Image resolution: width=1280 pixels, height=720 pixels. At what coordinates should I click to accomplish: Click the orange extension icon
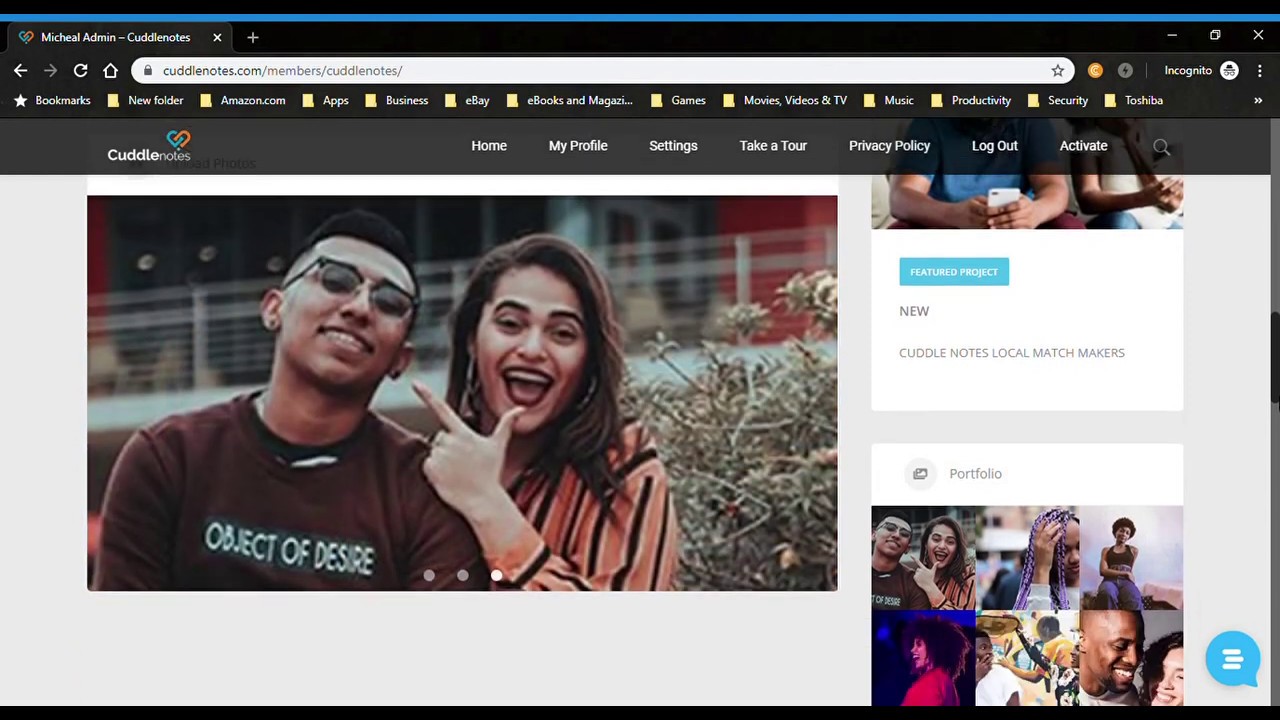click(x=1095, y=70)
